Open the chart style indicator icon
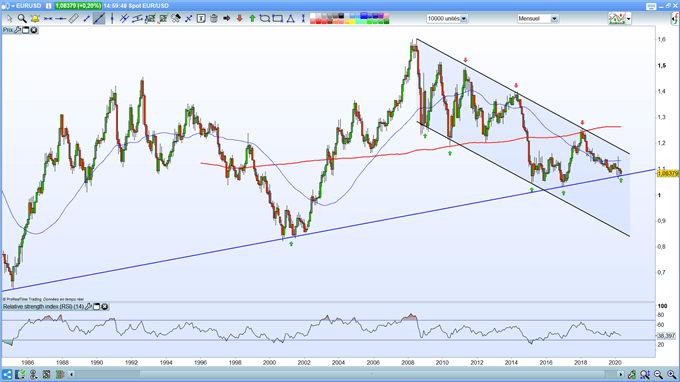680x382 pixels. [x=617, y=19]
